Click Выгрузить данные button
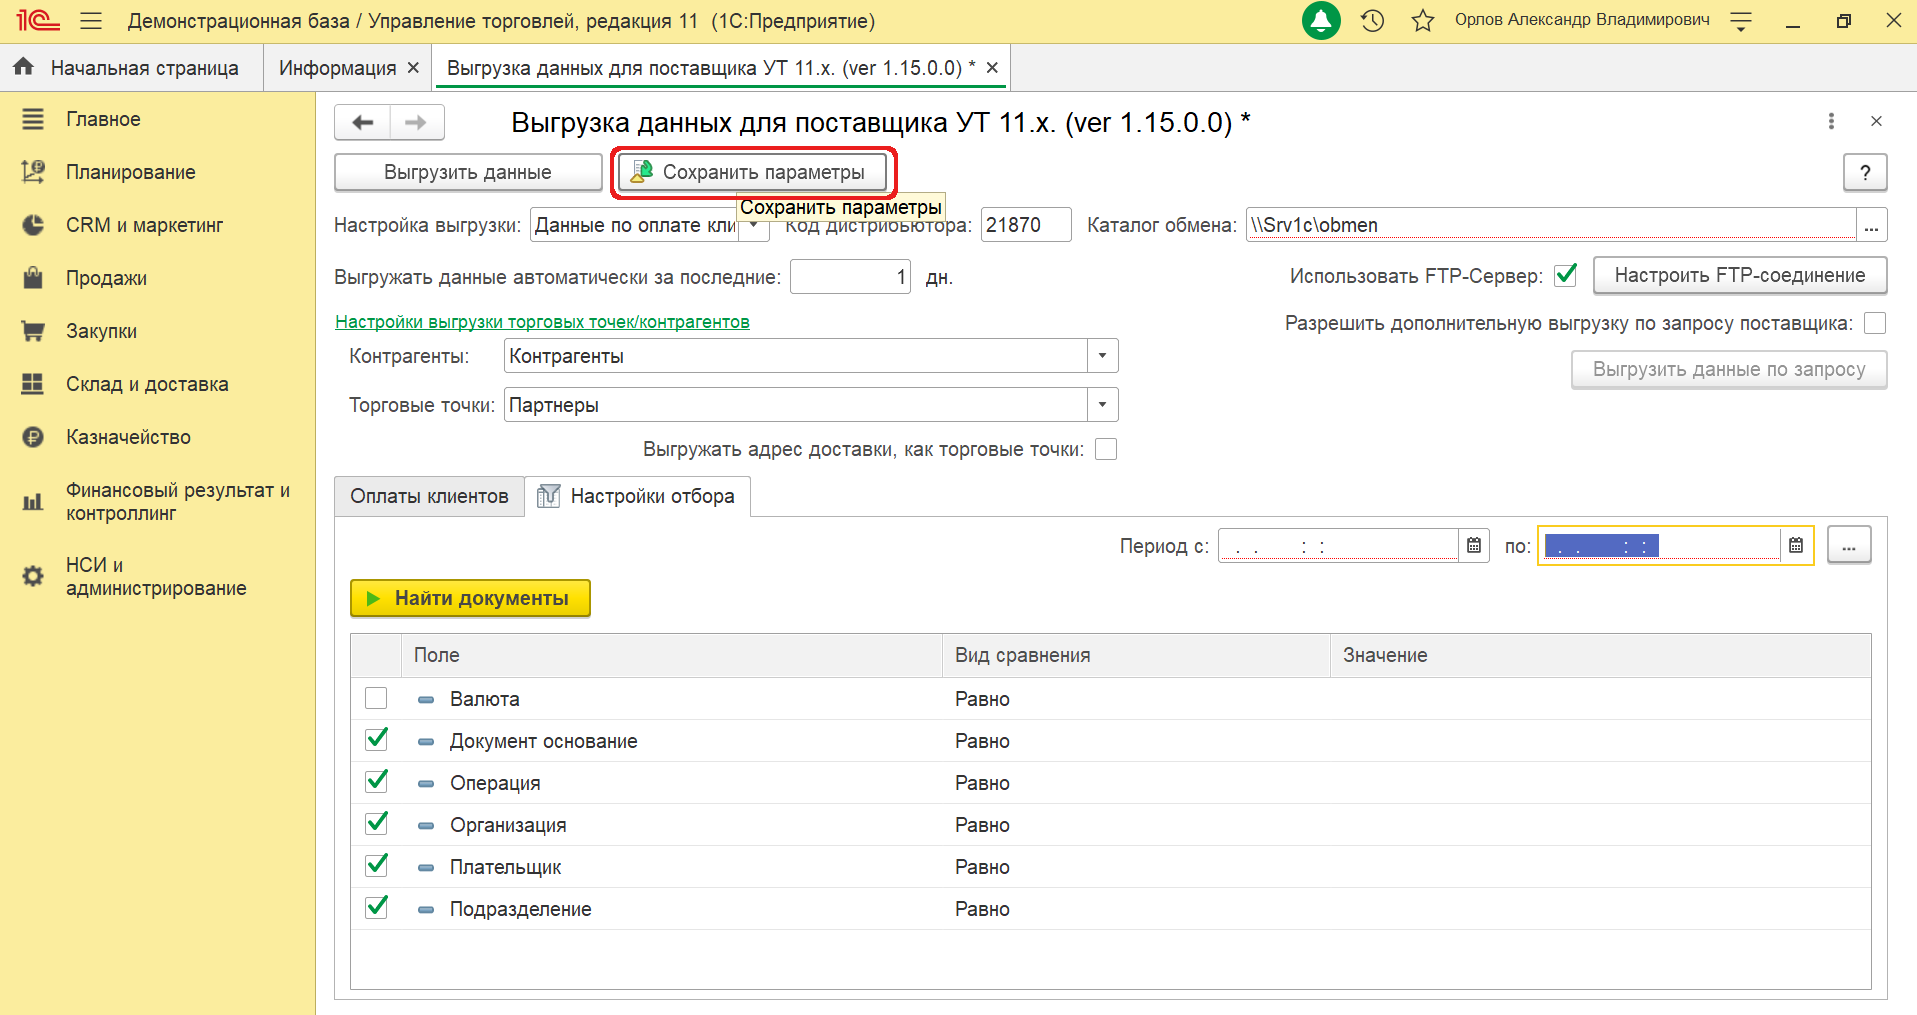The width and height of the screenshot is (1917, 1015). [x=468, y=172]
